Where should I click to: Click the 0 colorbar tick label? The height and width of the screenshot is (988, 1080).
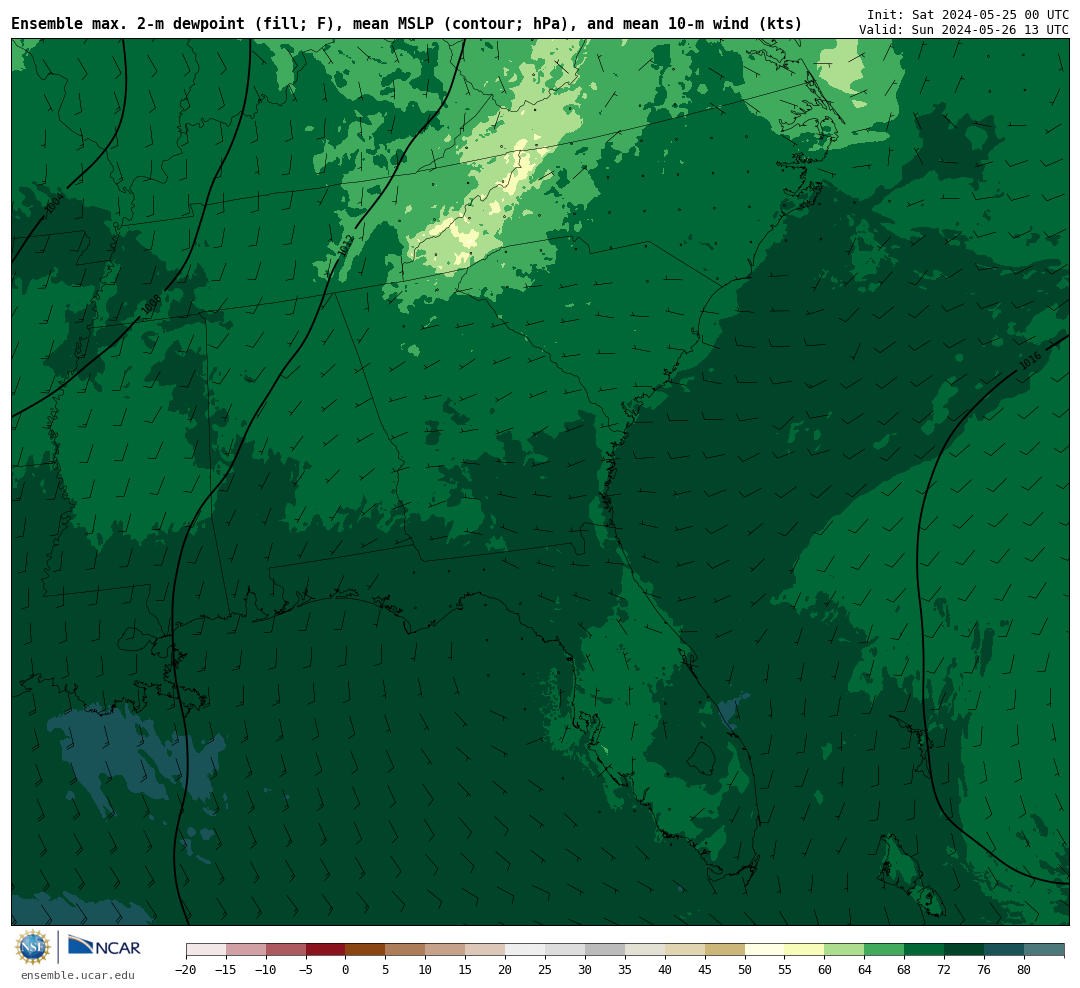point(346,970)
